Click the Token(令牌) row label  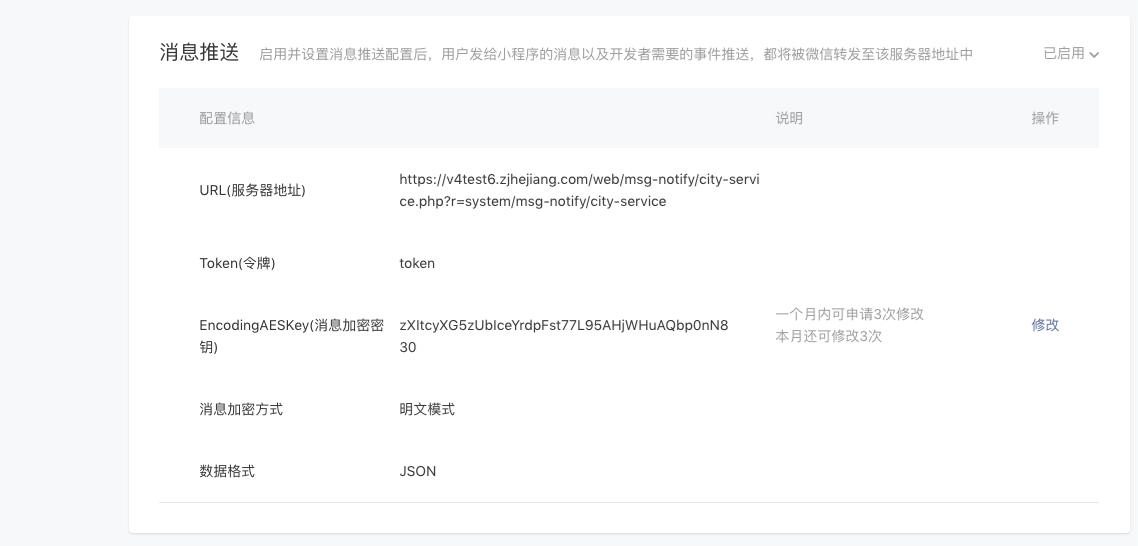[237, 263]
